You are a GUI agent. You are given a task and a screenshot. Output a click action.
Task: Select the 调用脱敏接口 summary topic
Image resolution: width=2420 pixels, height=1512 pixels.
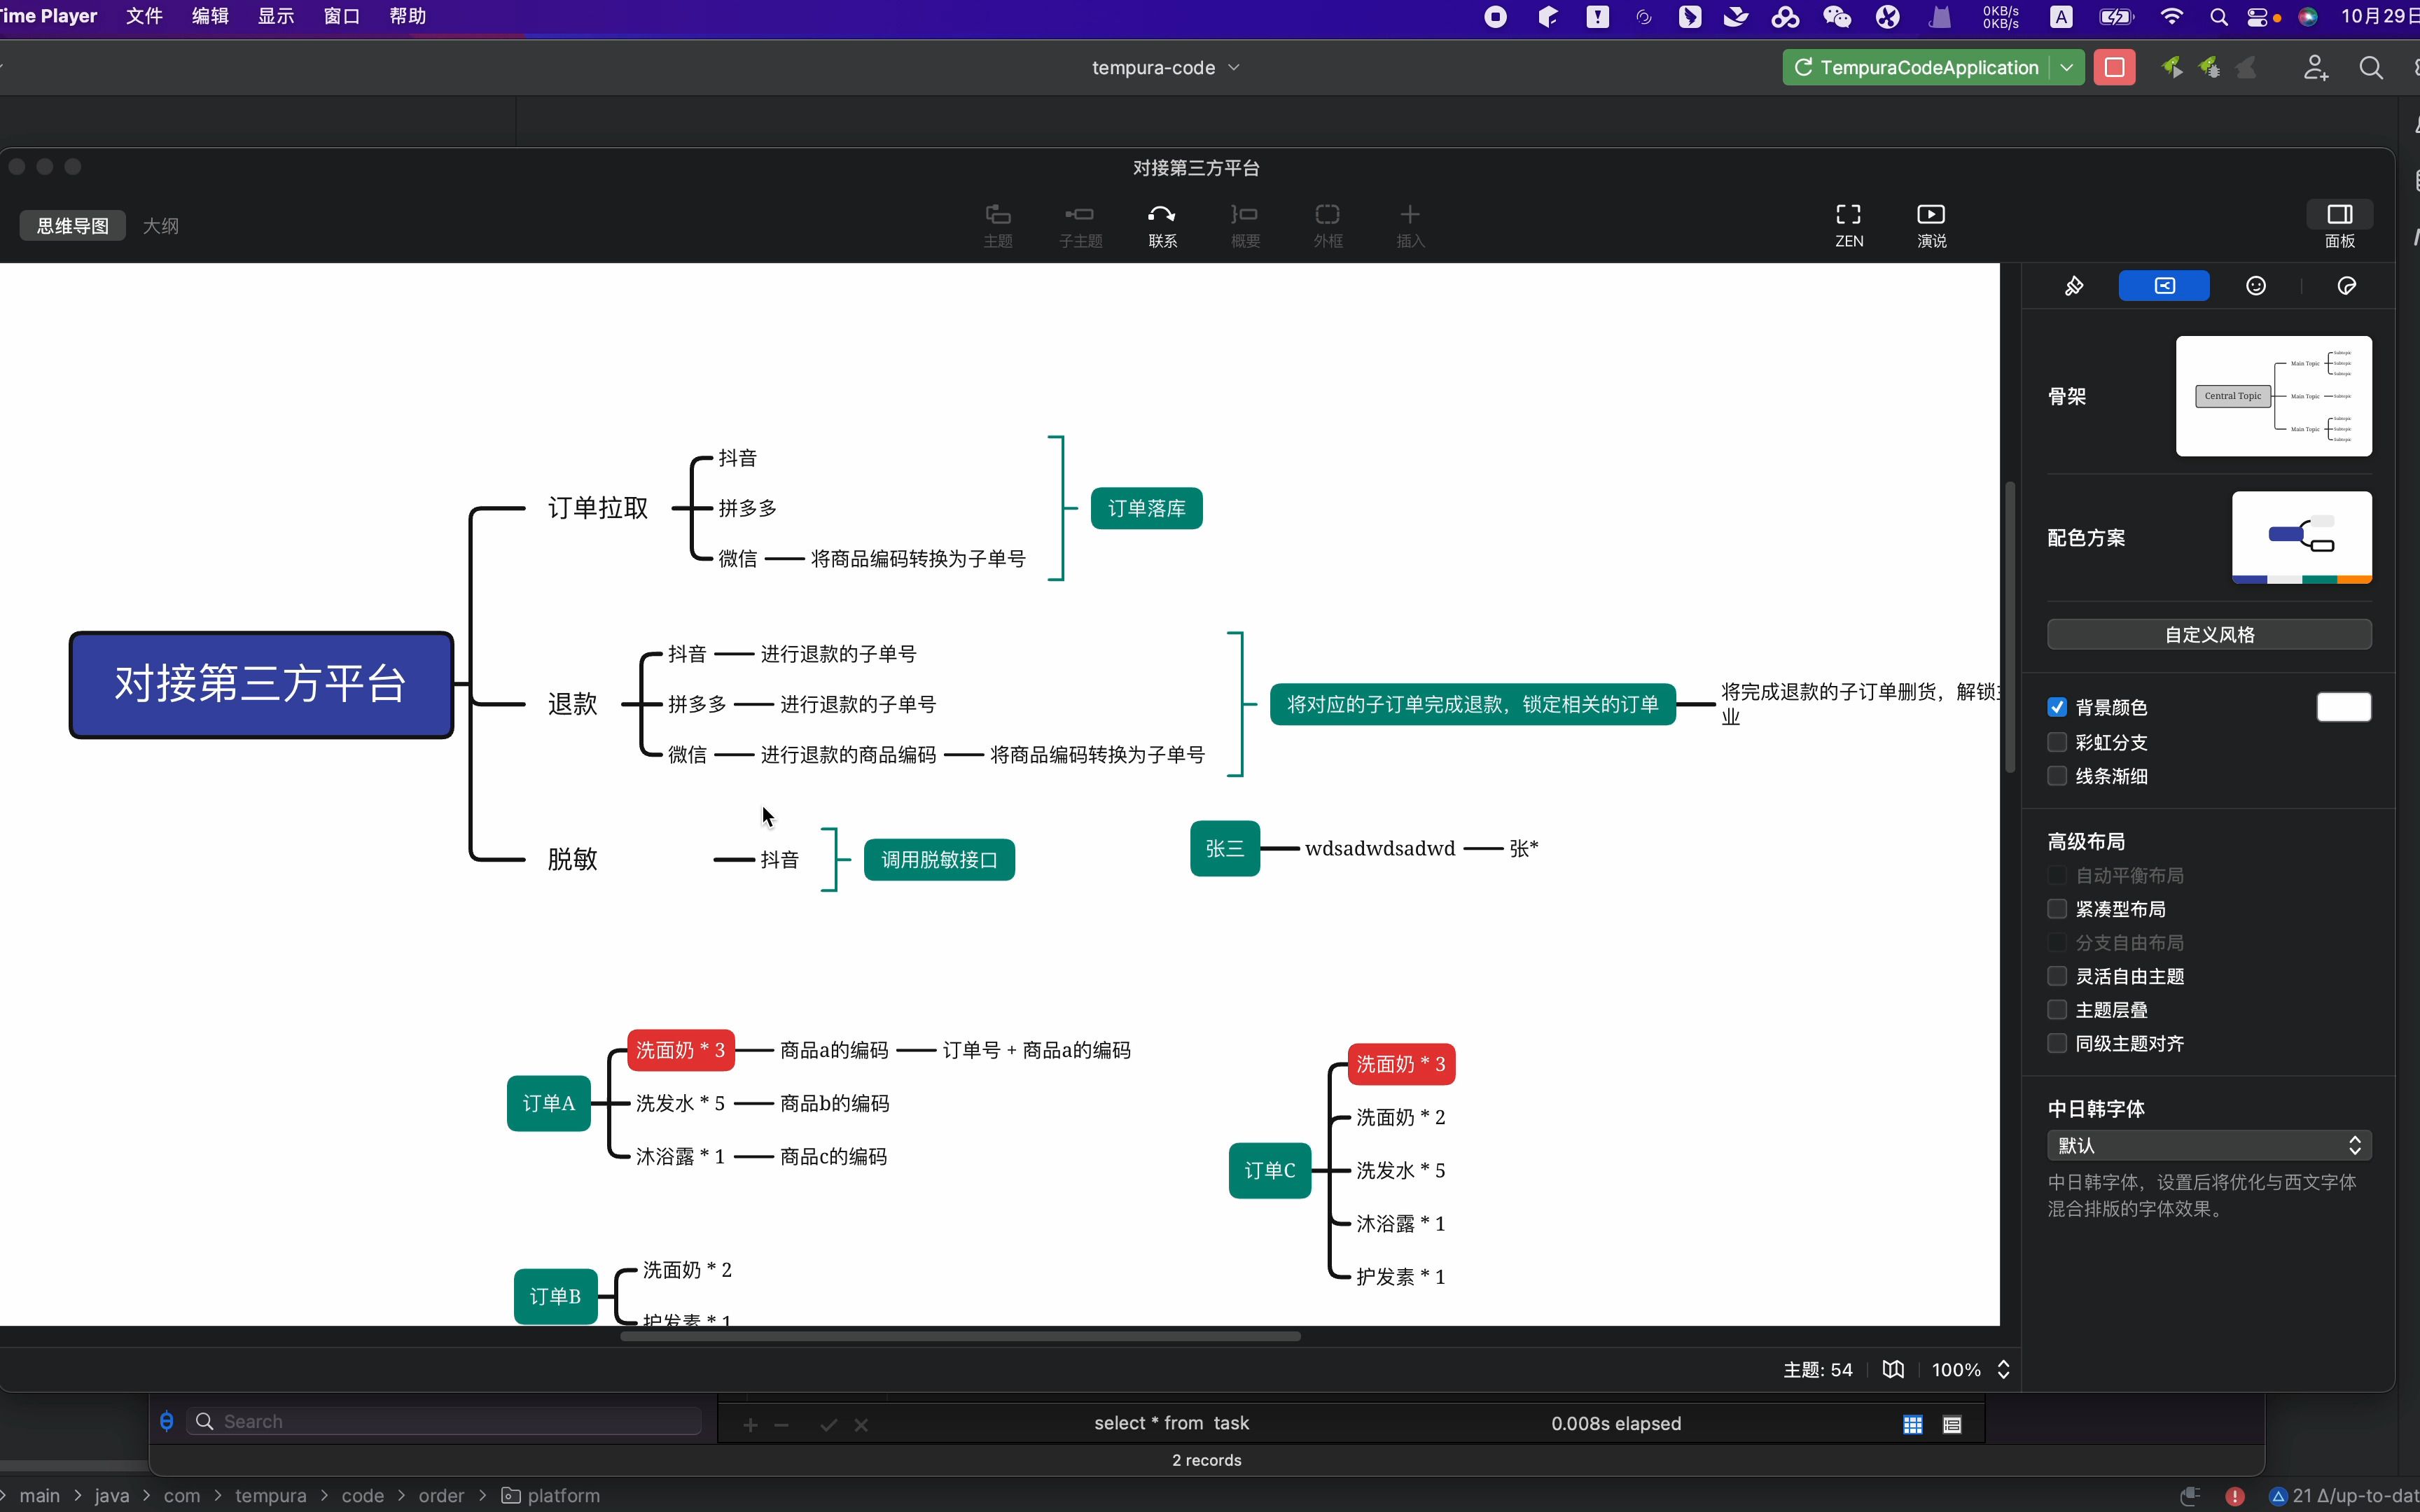(939, 859)
